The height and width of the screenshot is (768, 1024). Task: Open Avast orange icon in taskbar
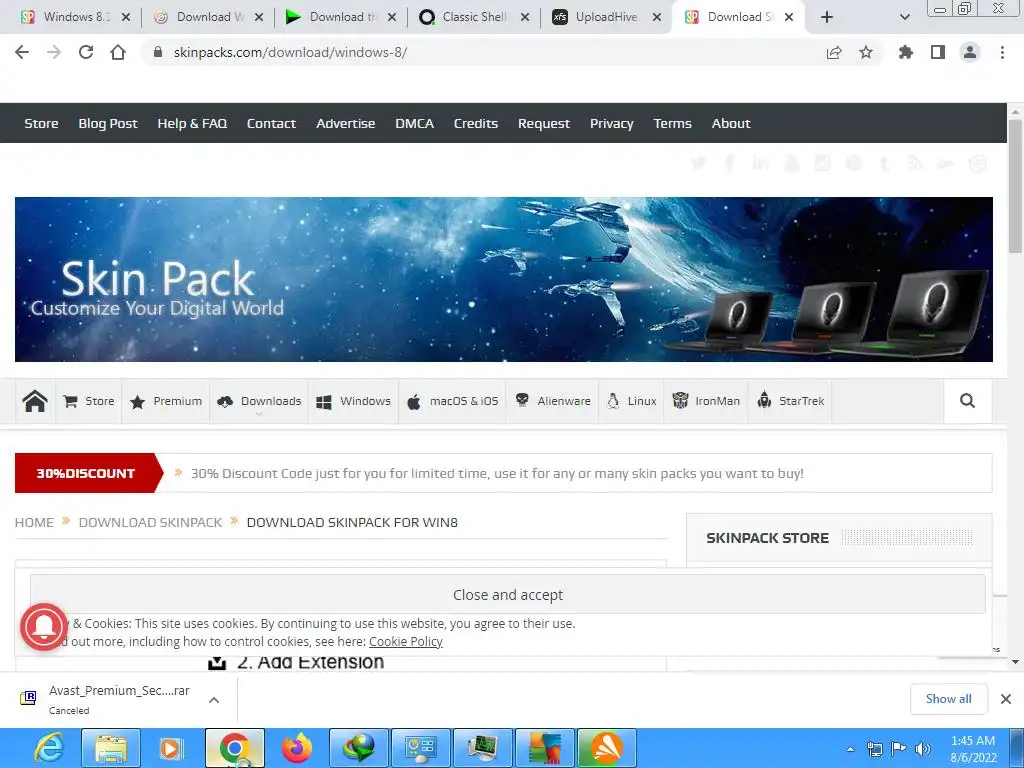click(x=607, y=748)
